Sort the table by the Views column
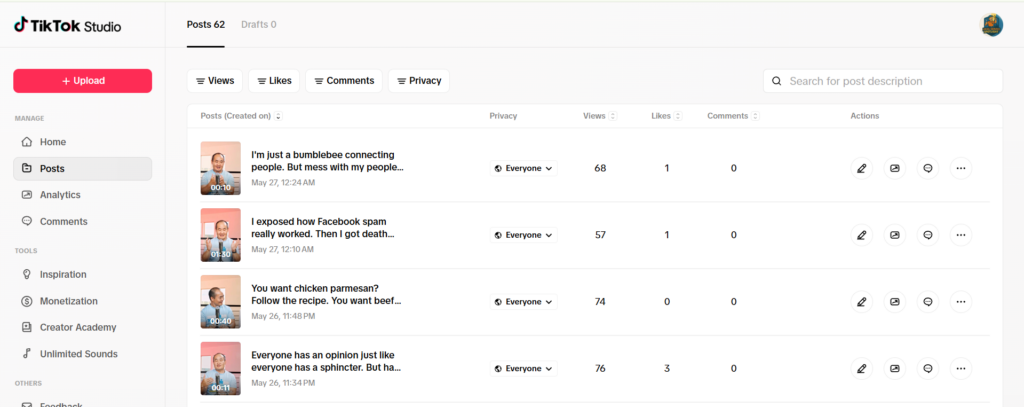1024x407 pixels. (x=613, y=116)
